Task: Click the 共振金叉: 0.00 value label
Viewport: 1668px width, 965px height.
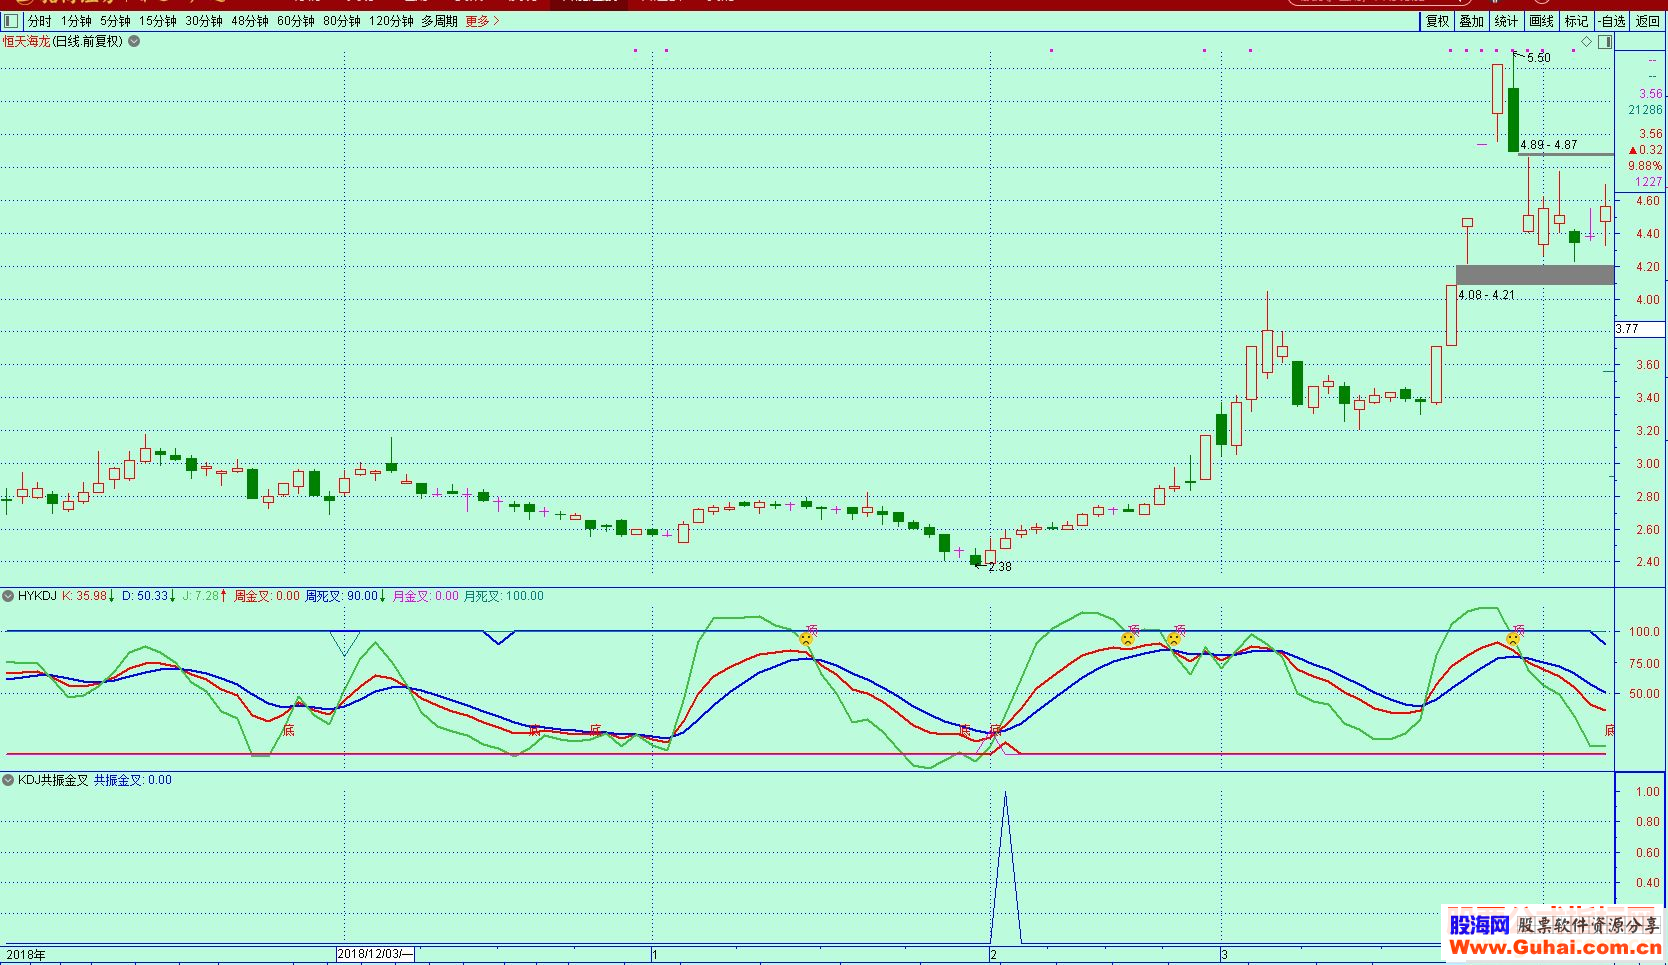Action: [x=133, y=780]
